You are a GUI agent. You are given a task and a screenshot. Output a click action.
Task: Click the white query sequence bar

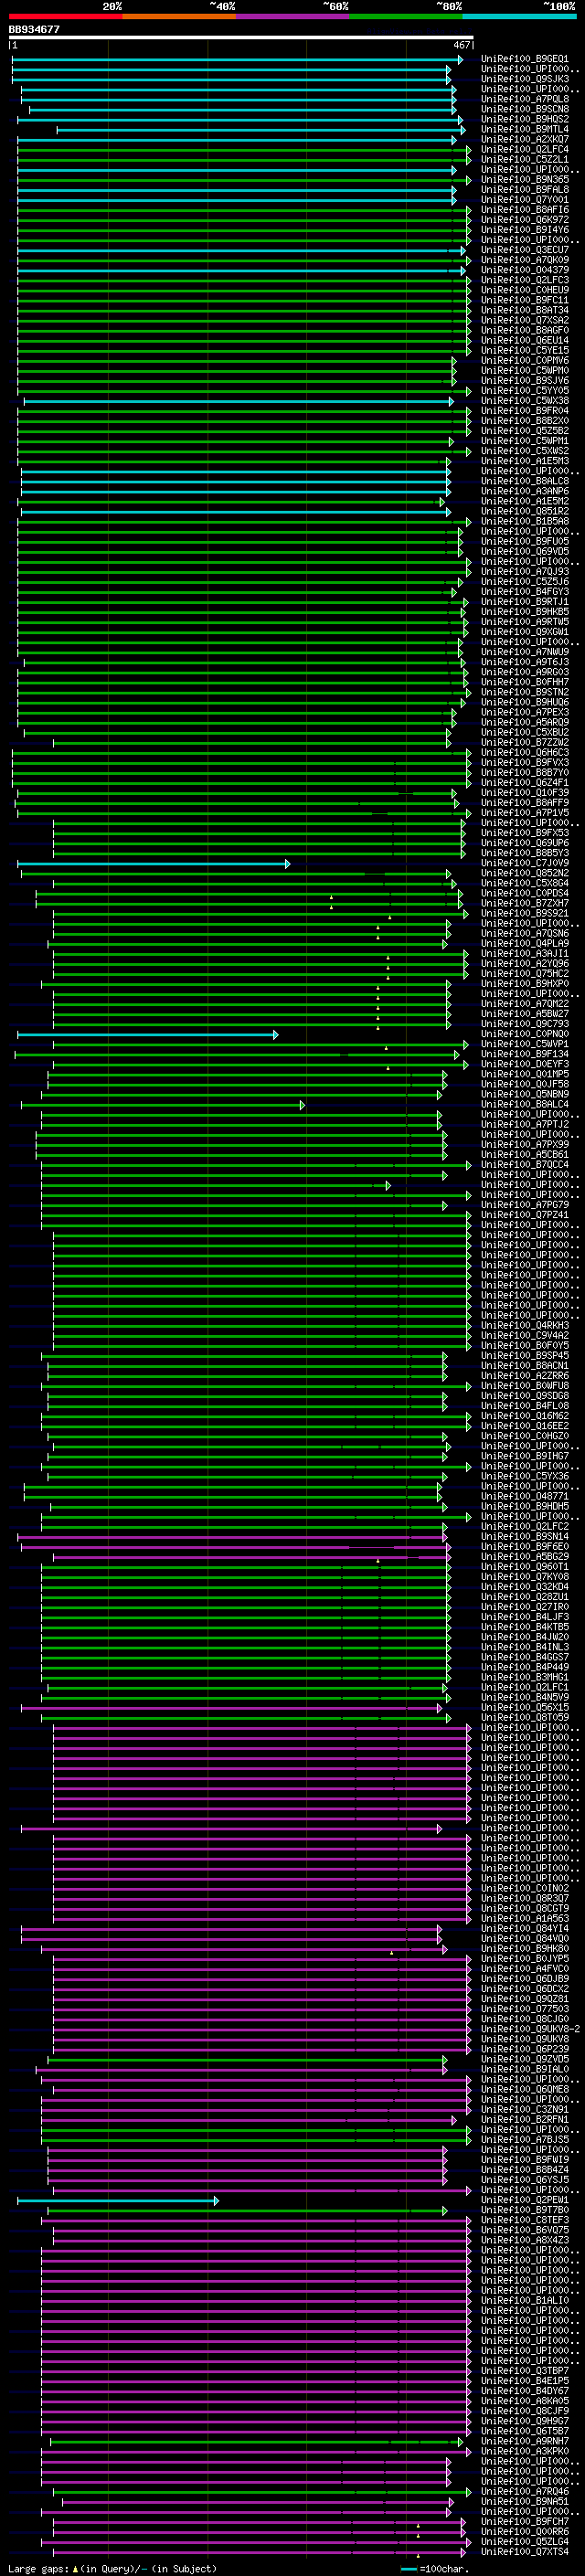tap(240, 38)
